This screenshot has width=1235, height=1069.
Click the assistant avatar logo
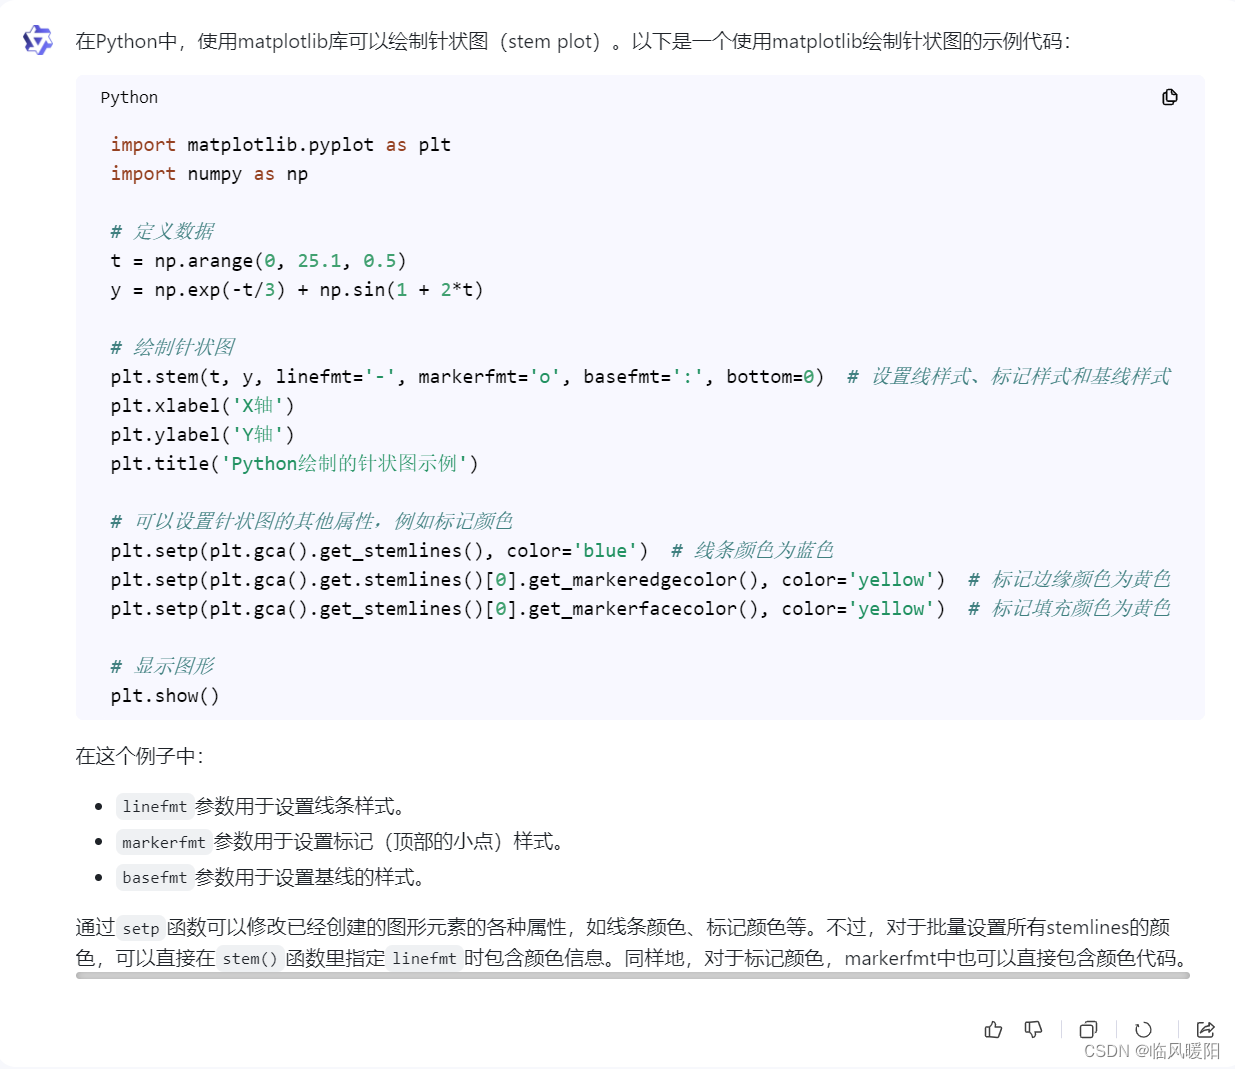coord(38,40)
